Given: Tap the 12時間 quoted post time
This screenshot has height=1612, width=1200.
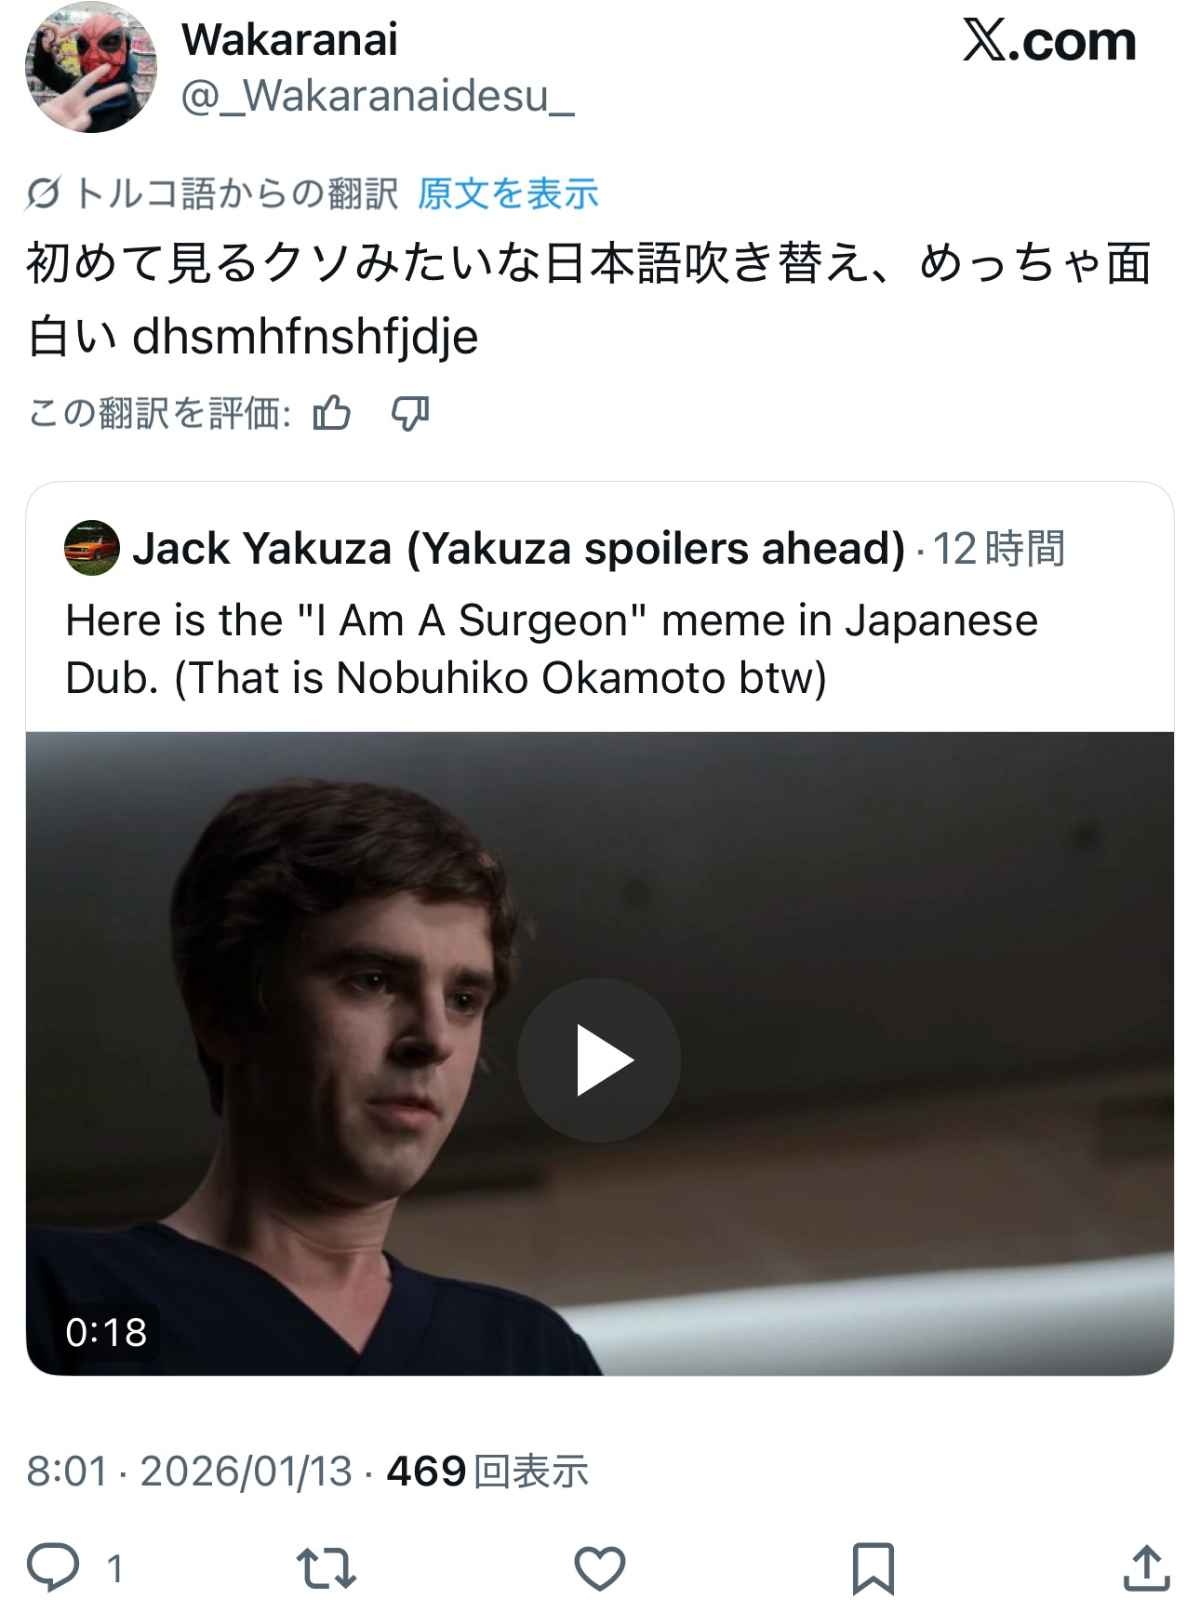Looking at the screenshot, I should pyautogui.click(x=999, y=548).
